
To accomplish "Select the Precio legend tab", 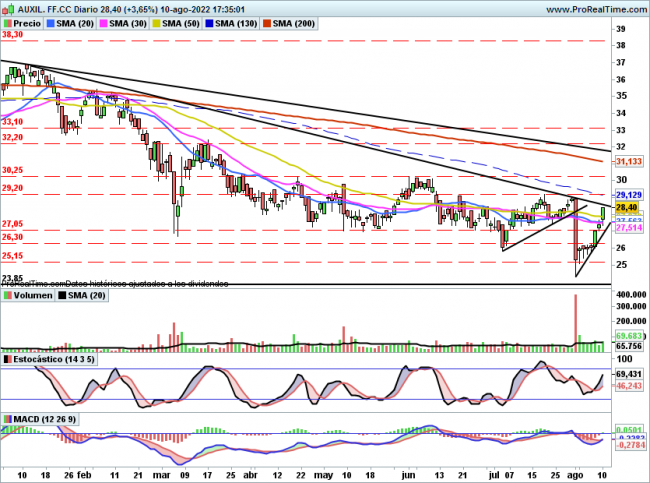I will click(25, 22).
